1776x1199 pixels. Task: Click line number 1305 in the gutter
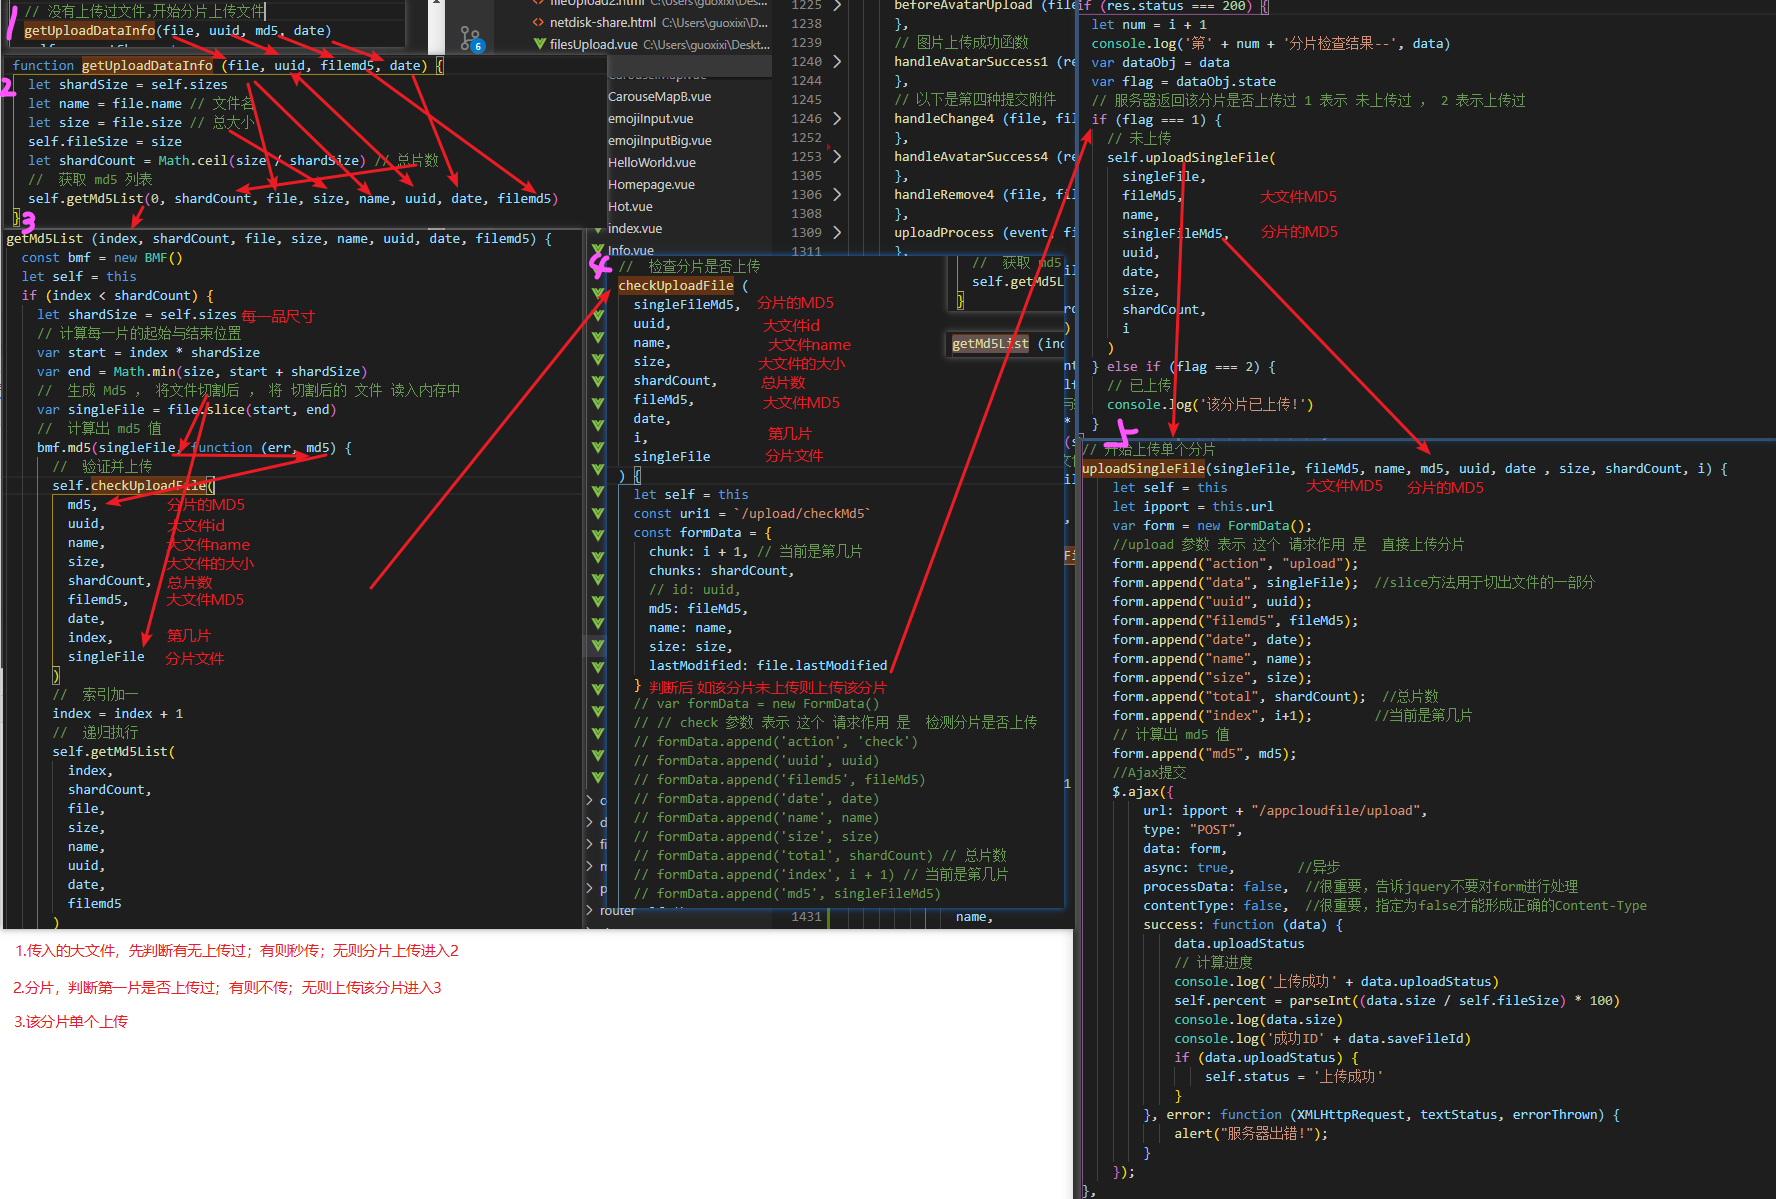click(x=806, y=175)
